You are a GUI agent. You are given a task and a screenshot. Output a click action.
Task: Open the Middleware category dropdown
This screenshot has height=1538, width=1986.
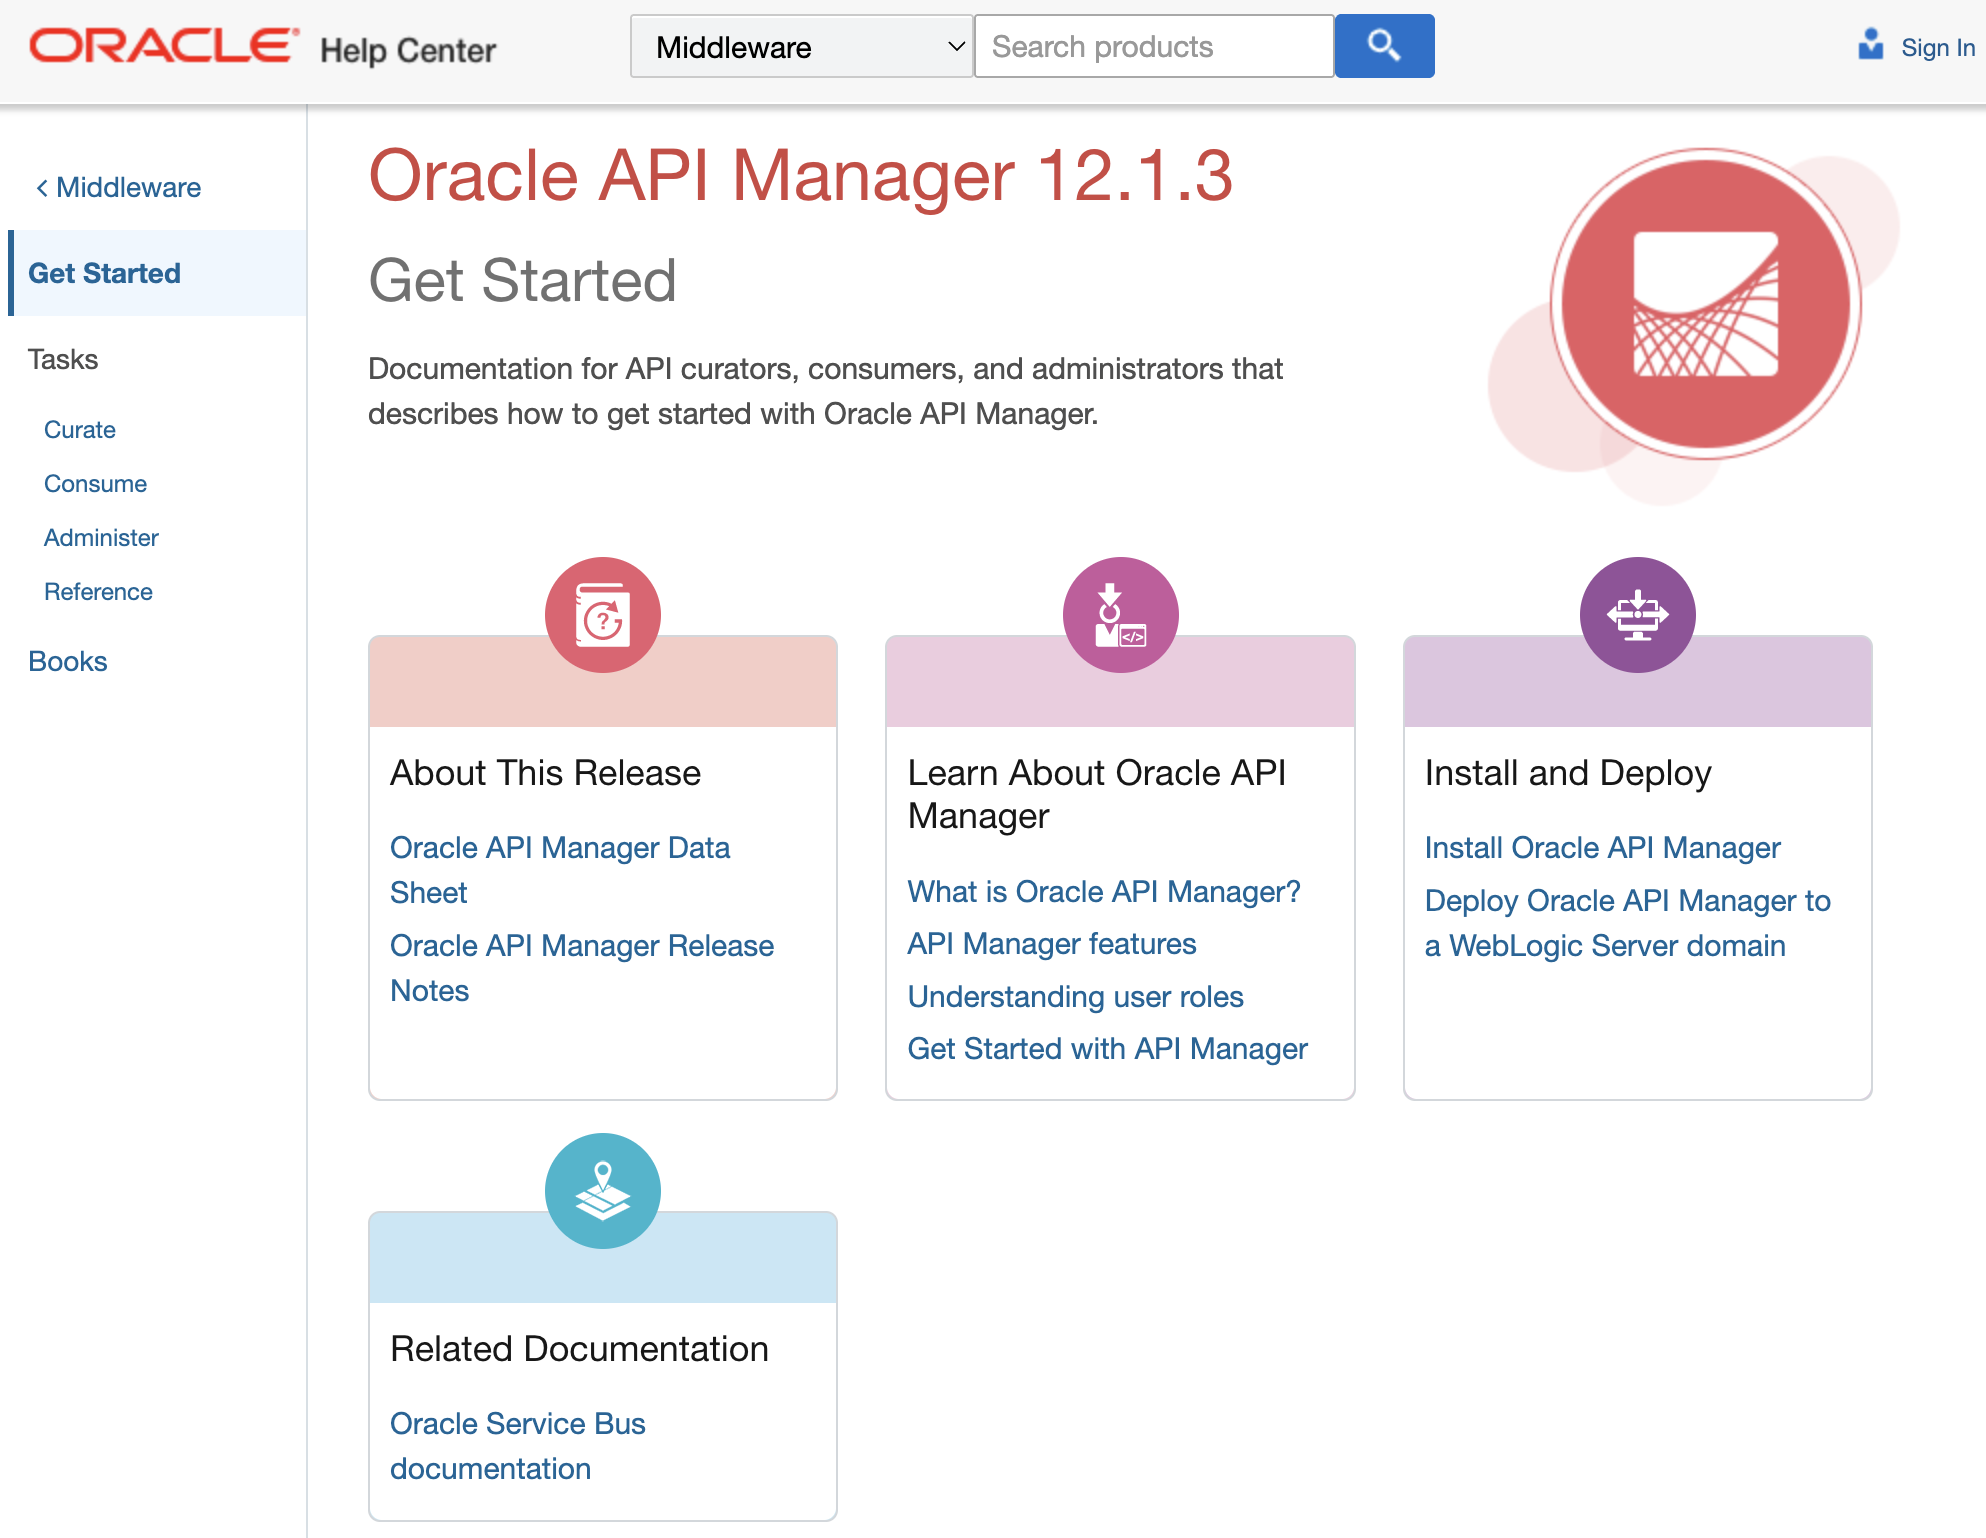[x=802, y=46]
